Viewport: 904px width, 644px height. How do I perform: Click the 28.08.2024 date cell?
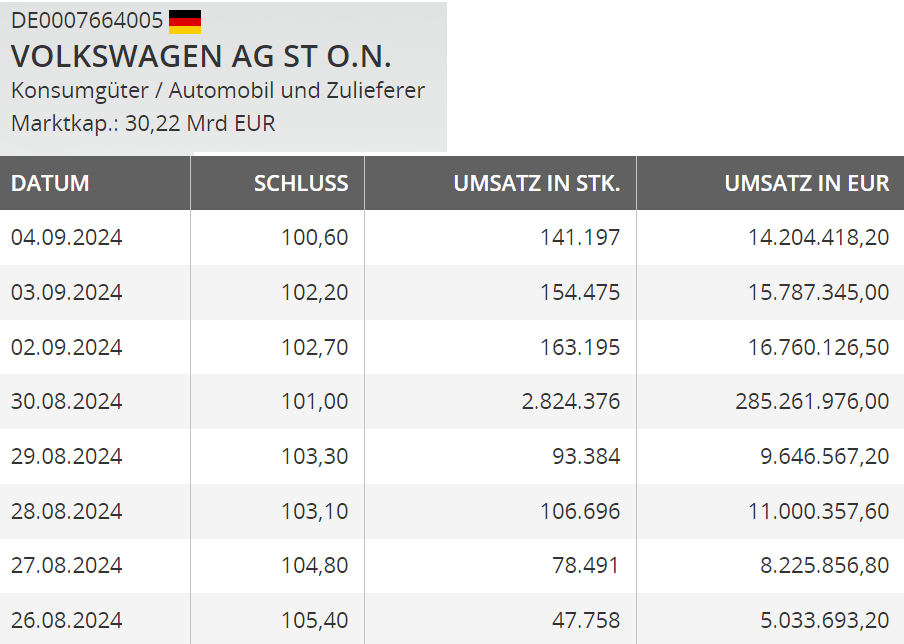click(x=67, y=511)
